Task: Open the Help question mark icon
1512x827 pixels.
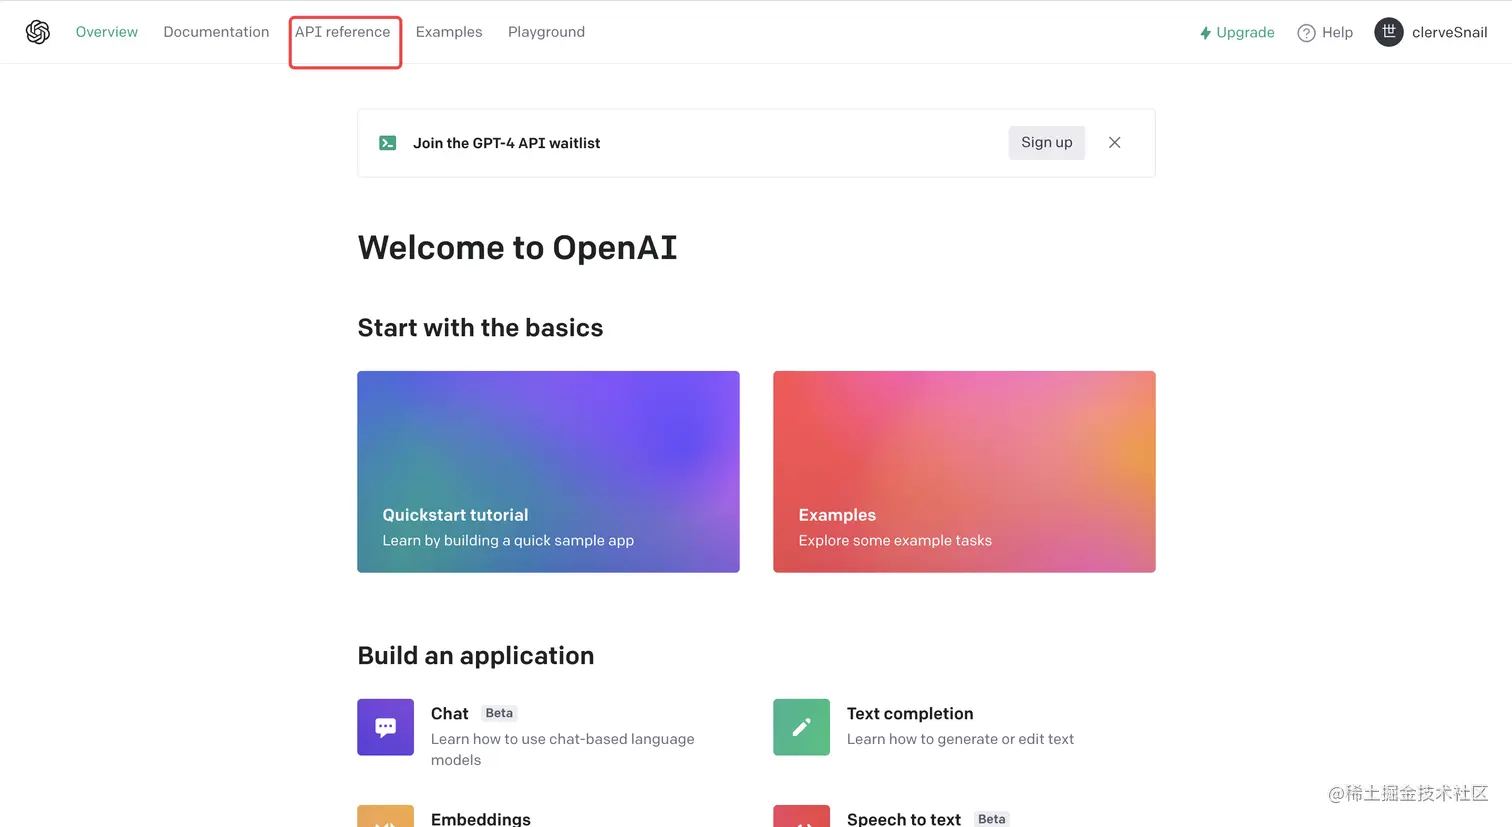Action: tap(1306, 33)
